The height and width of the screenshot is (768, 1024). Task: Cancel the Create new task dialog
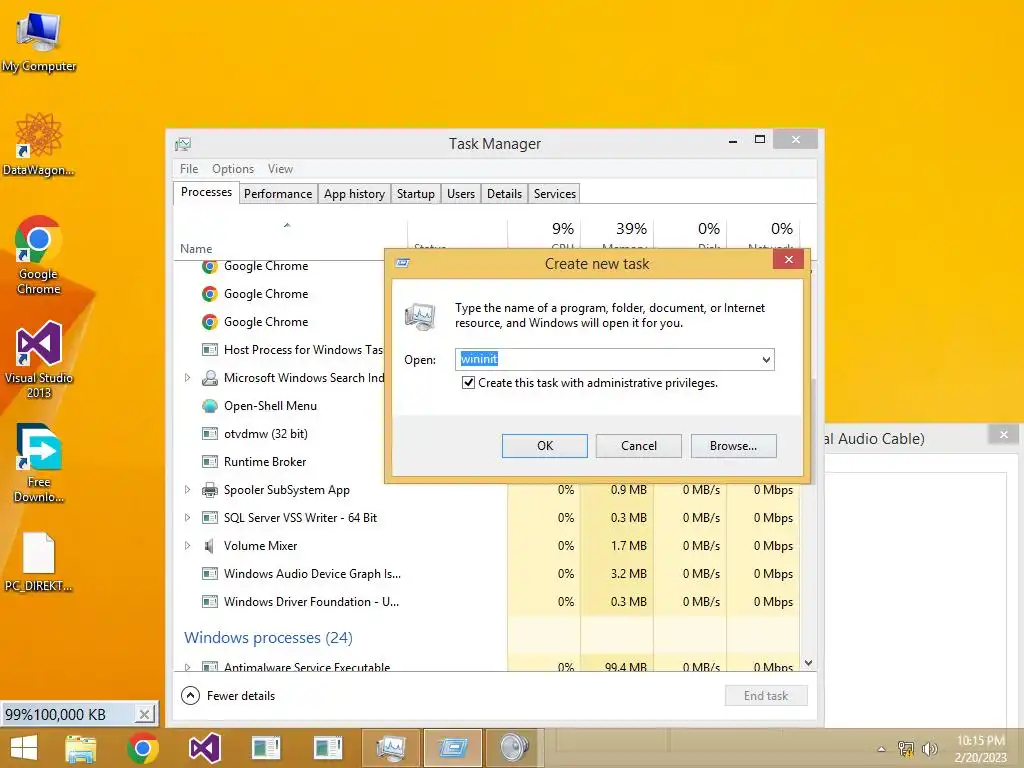tap(639, 445)
